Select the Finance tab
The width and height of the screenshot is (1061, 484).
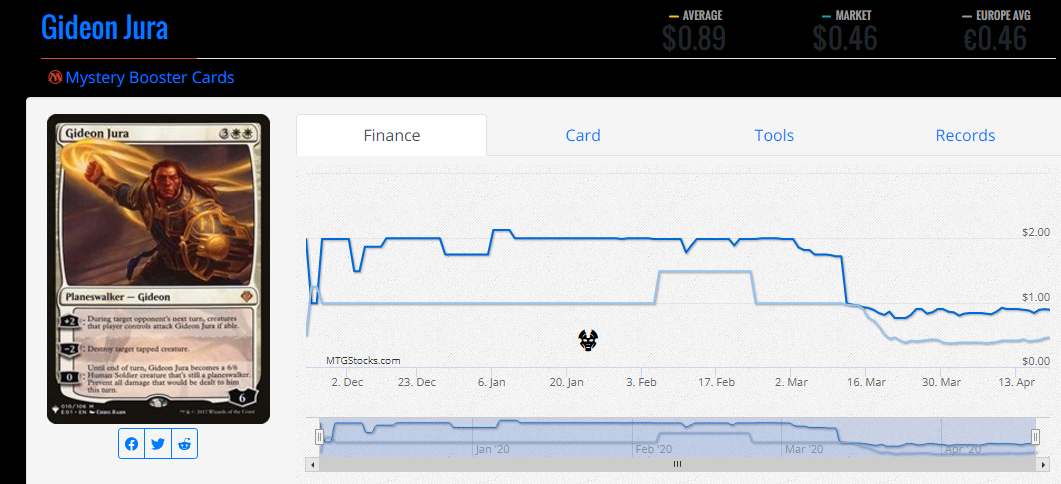click(x=392, y=135)
